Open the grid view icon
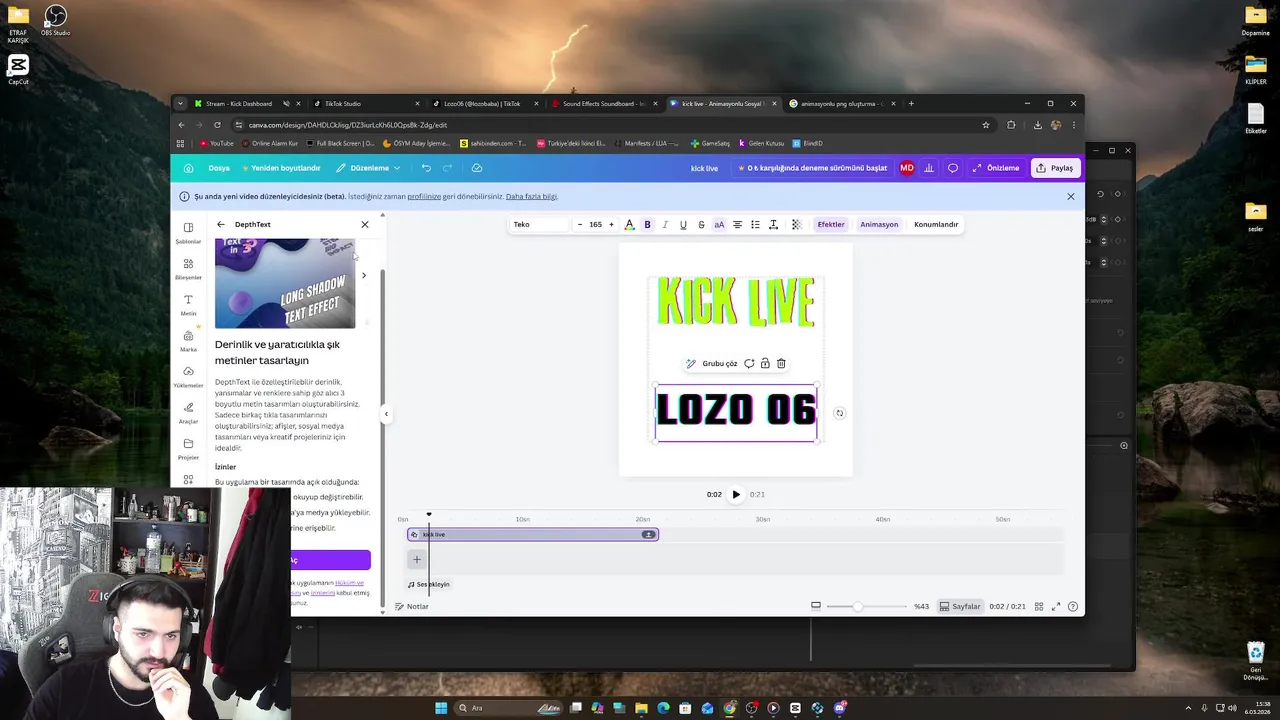The height and width of the screenshot is (720, 1280). click(x=1039, y=606)
